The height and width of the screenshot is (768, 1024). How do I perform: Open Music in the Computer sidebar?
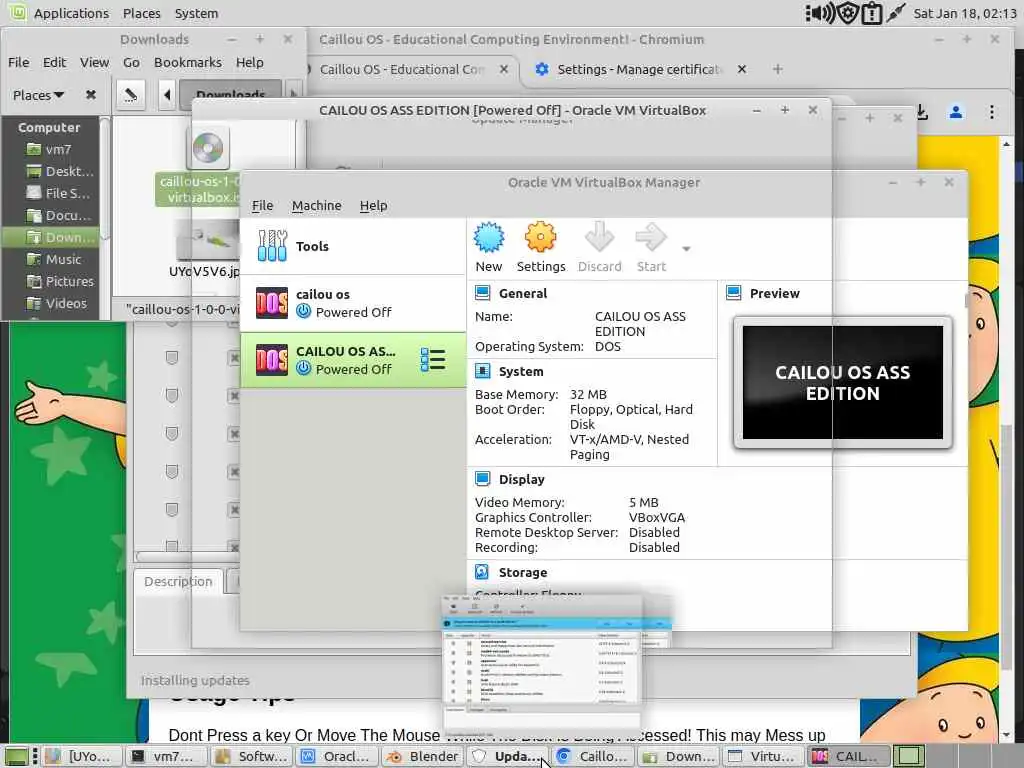pos(54,259)
